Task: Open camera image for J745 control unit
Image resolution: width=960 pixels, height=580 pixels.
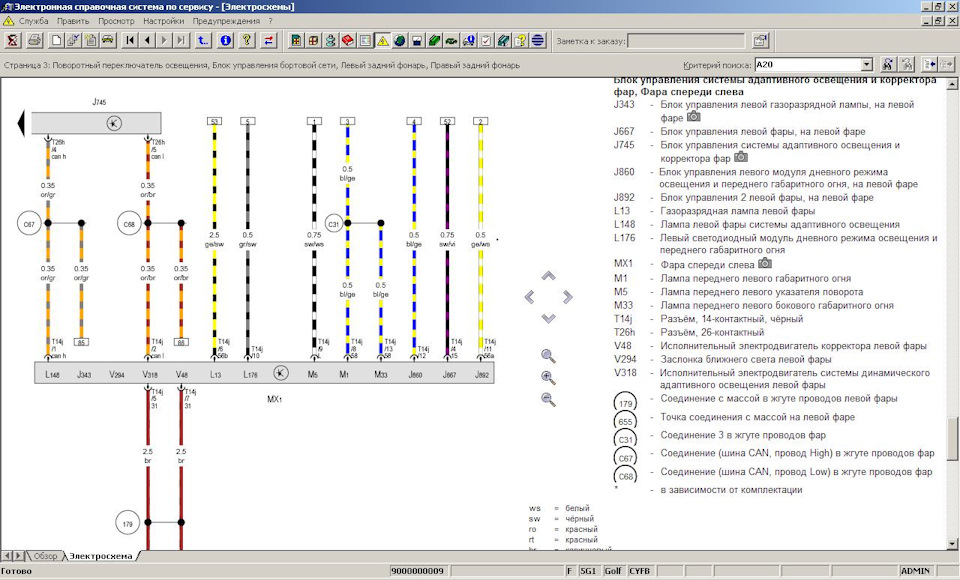Action: click(x=741, y=157)
